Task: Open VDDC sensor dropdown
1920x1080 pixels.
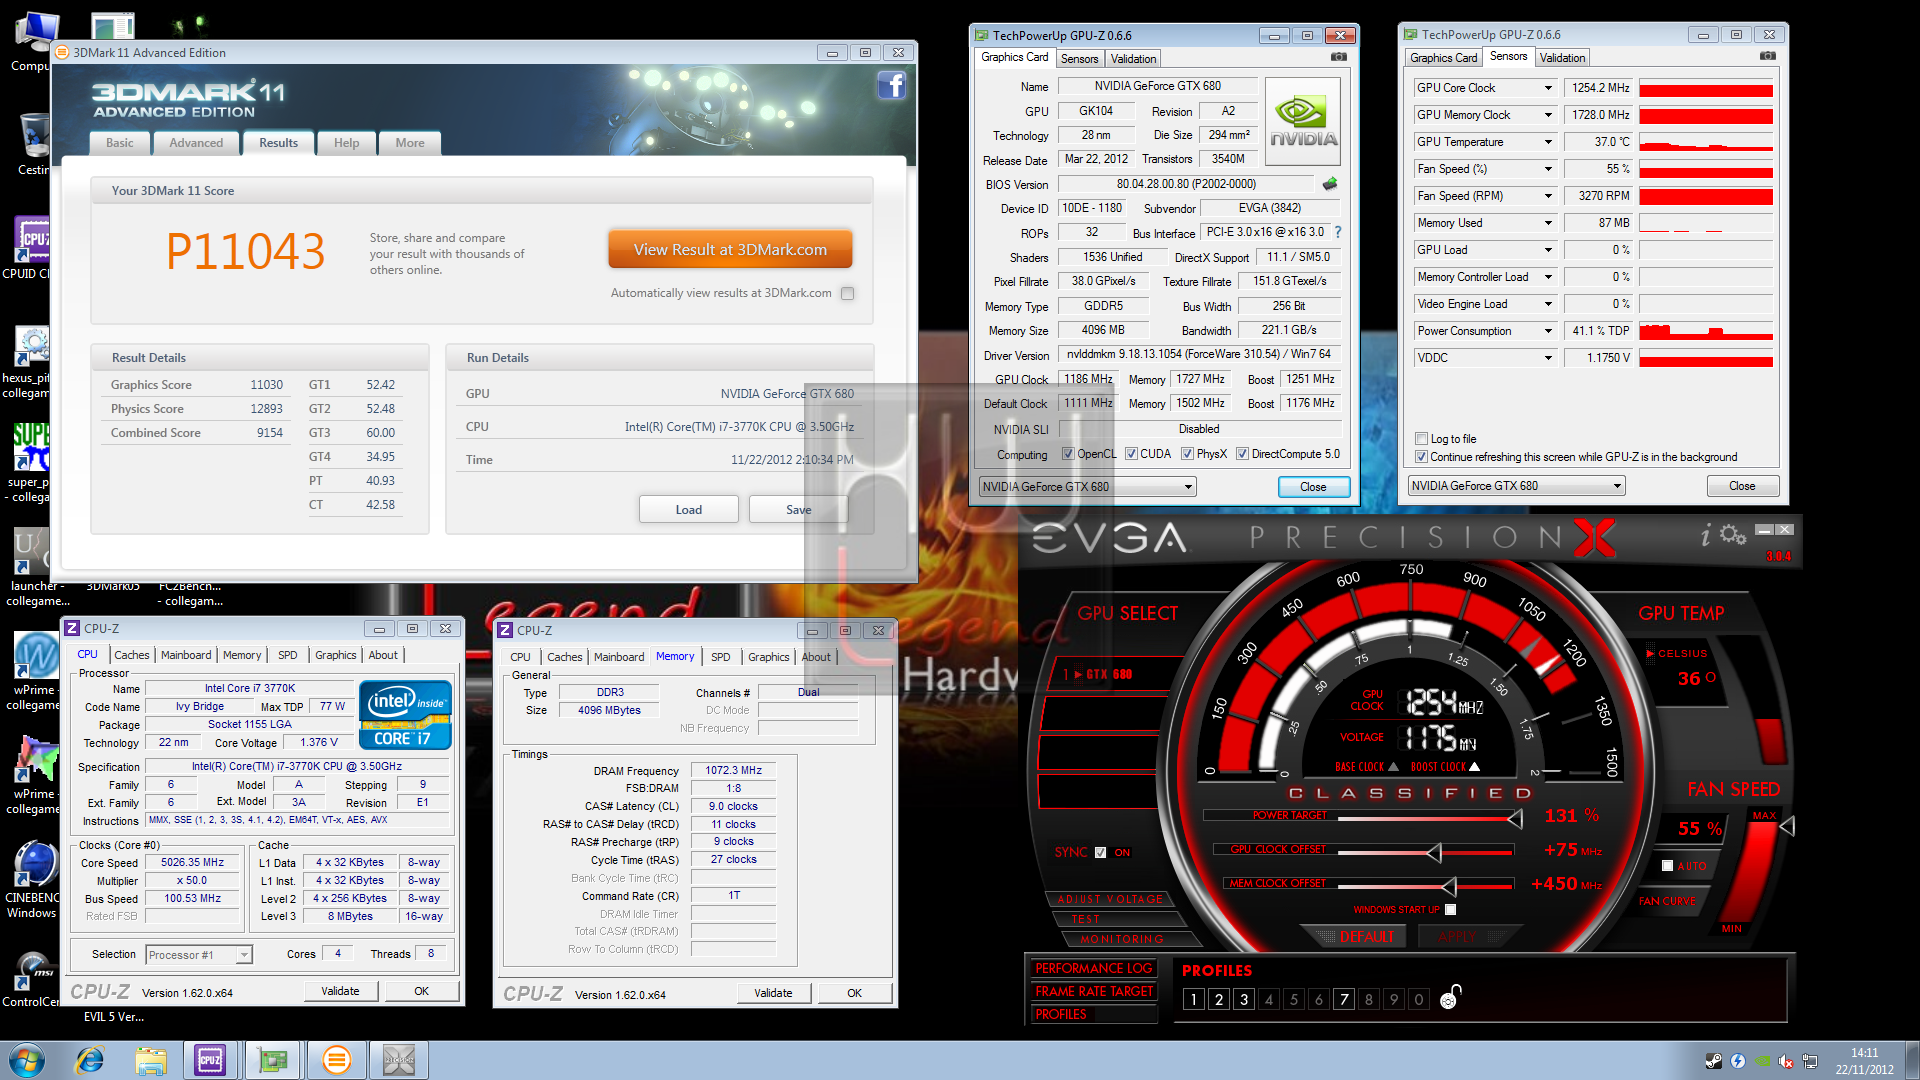Action: coord(1548,358)
